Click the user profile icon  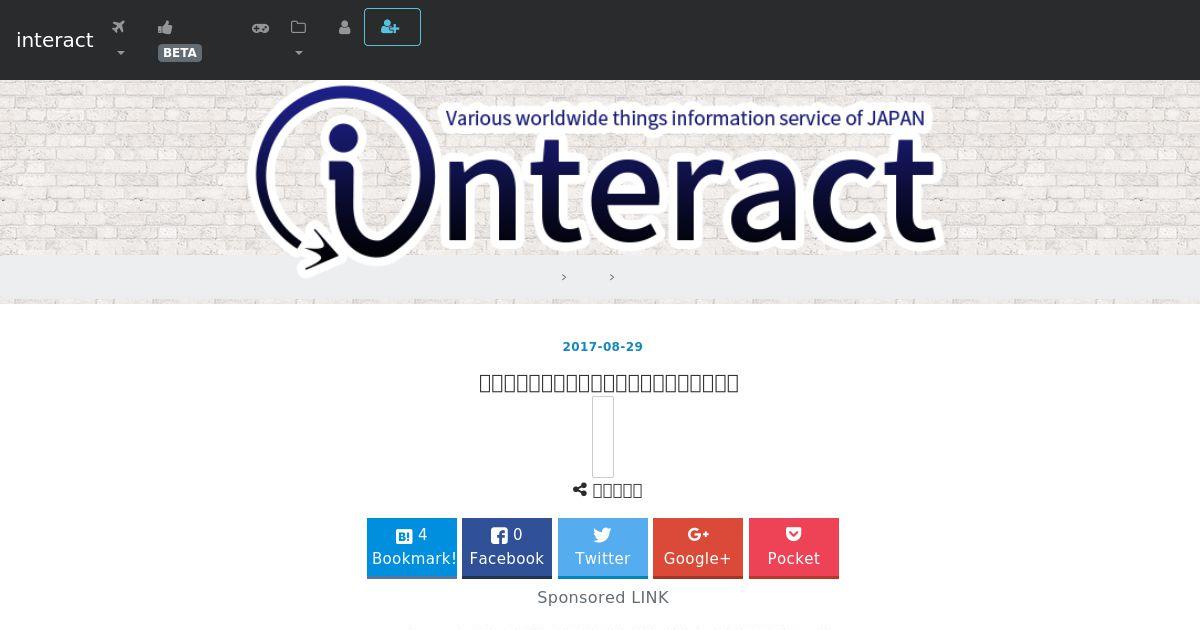[344, 28]
